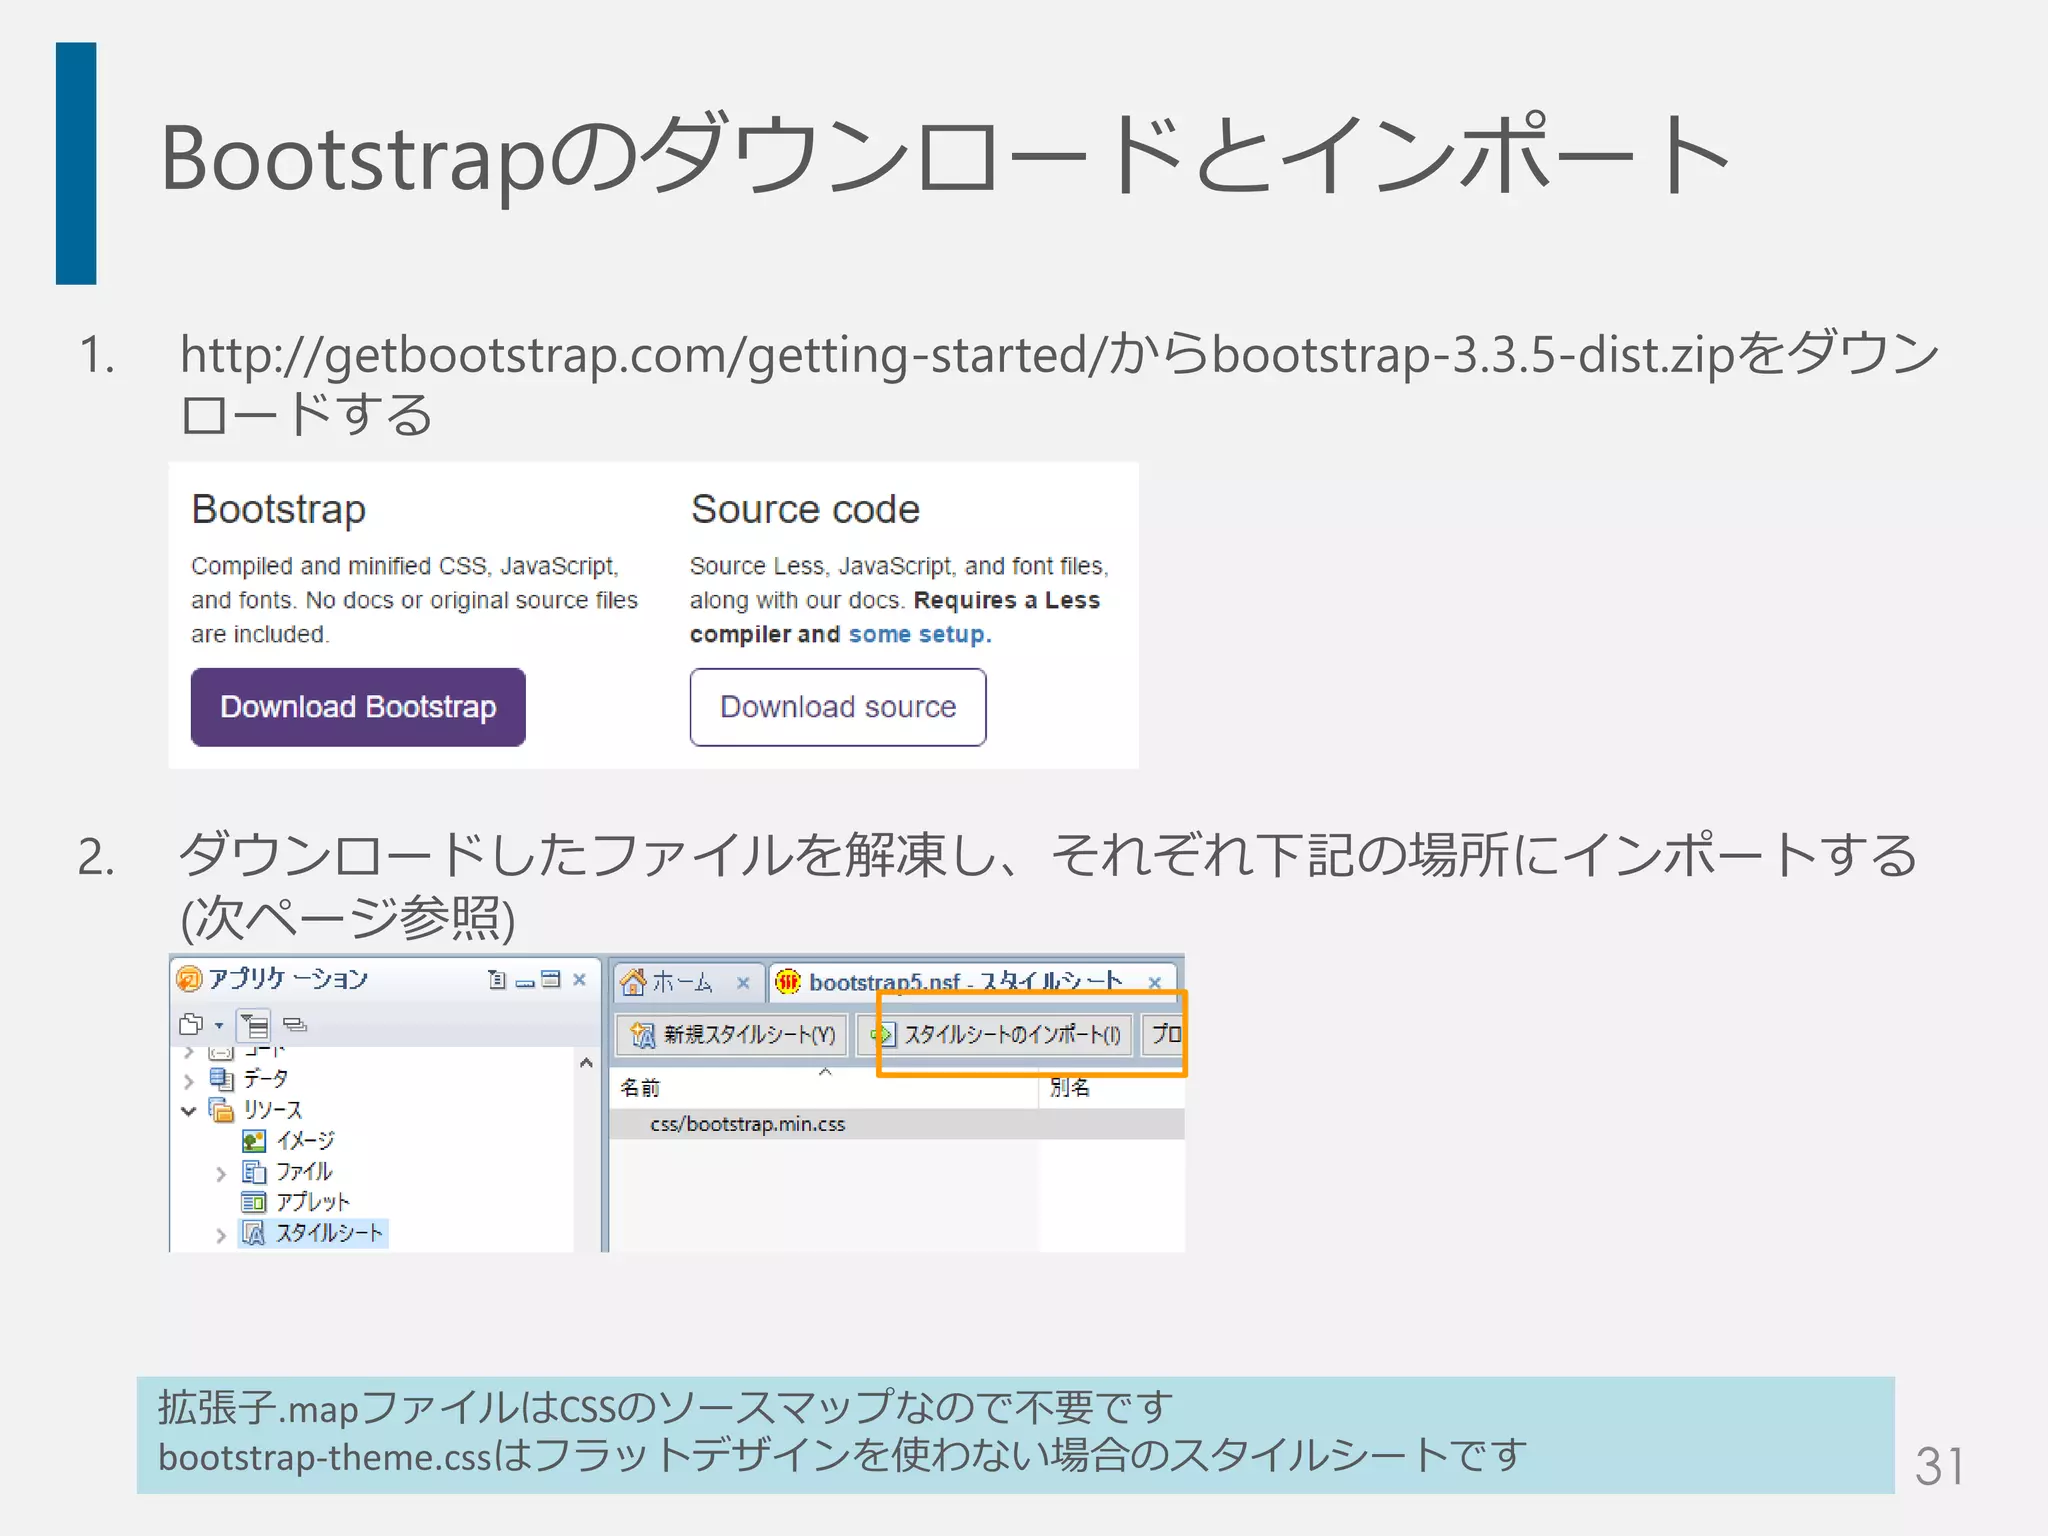Expand the スタイルシート tree node
The height and width of the screenshot is (1536, 2048).
[x=221, y=1235]
